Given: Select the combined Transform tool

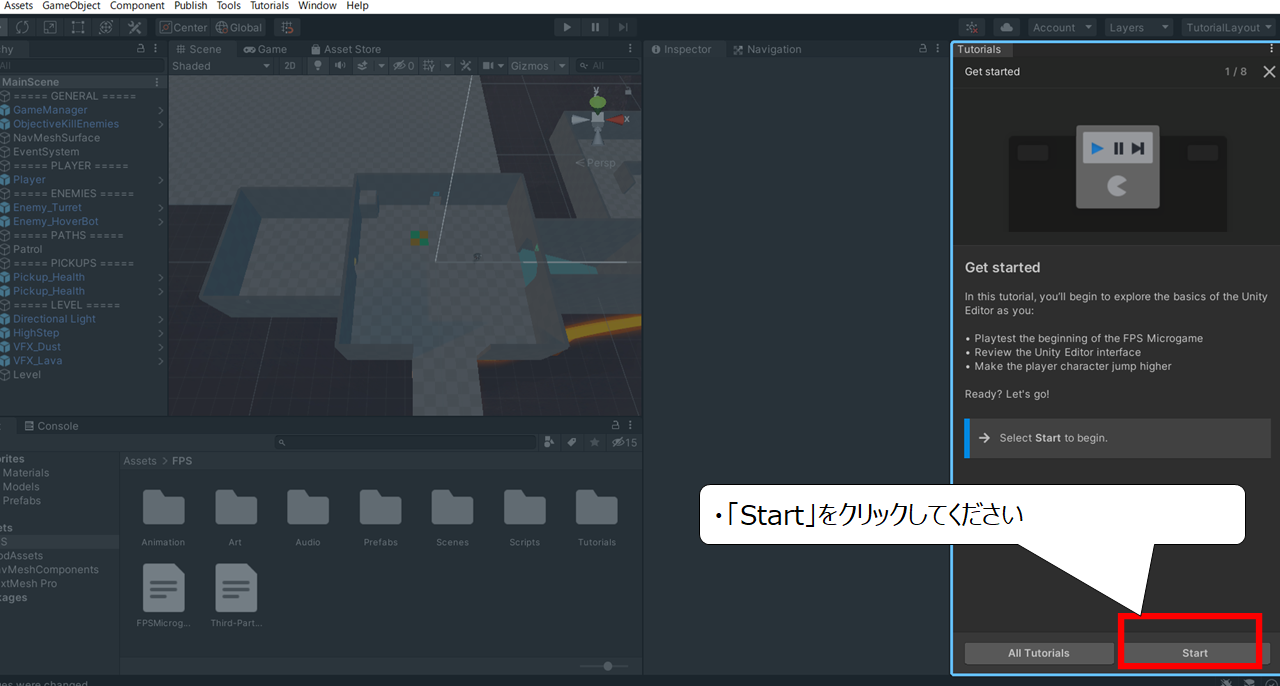Looking at the screenshot, I should [x=107, y=27].
